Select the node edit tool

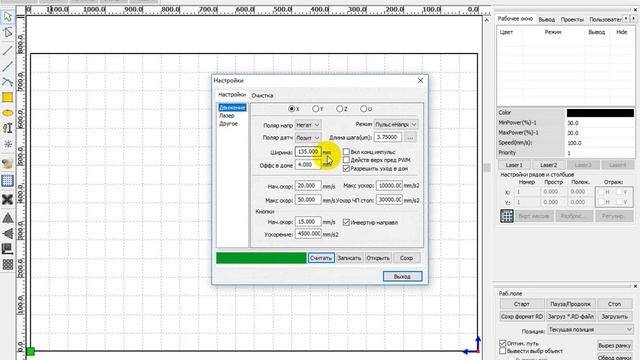pos(7,33)
